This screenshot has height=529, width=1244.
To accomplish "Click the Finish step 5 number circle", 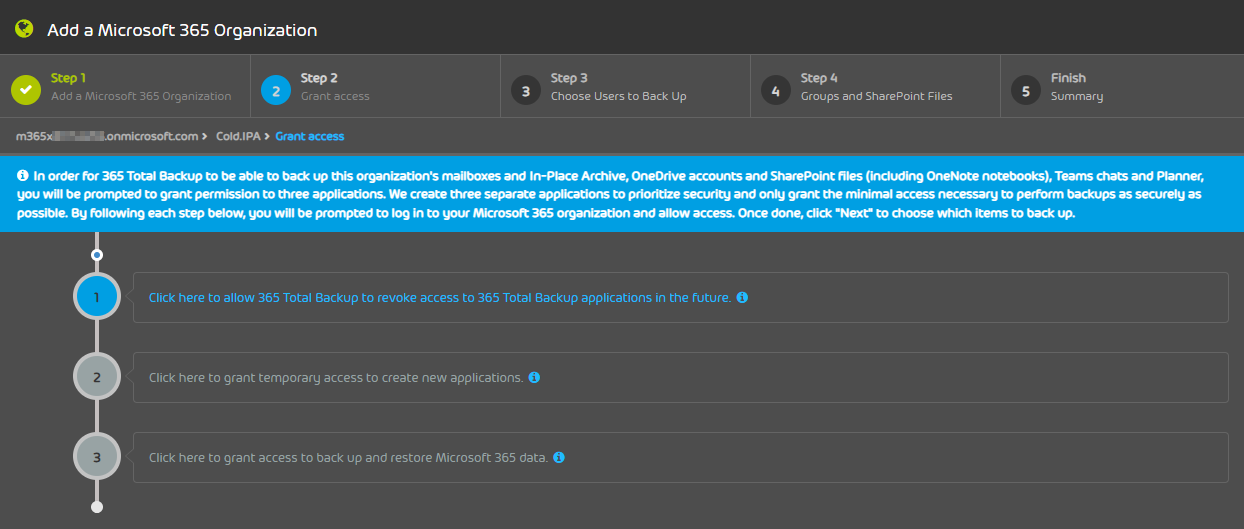I will point(1026,90).
